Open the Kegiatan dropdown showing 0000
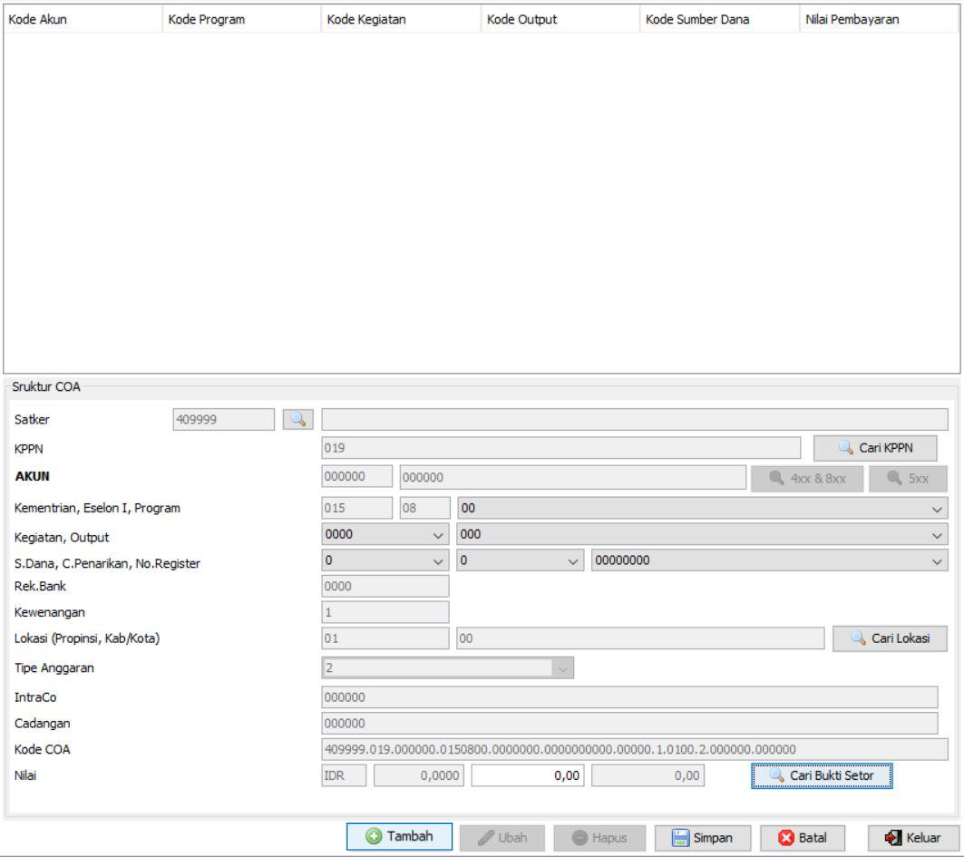 [438, 535]
